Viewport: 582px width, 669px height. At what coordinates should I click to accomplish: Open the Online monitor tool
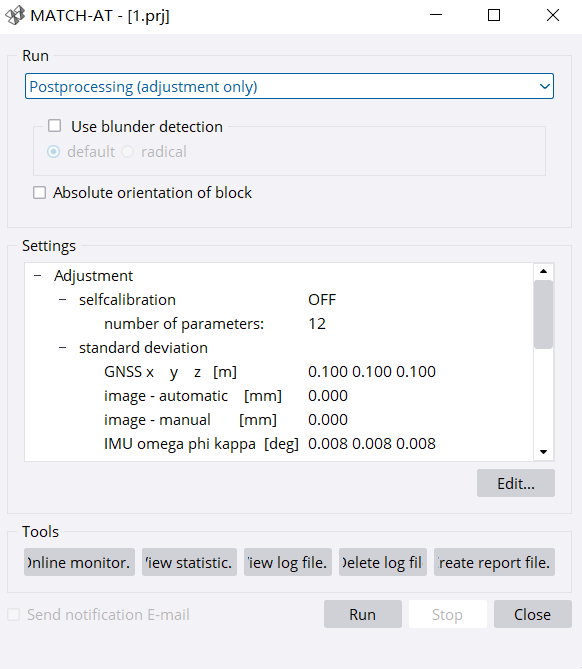(79, 562)
